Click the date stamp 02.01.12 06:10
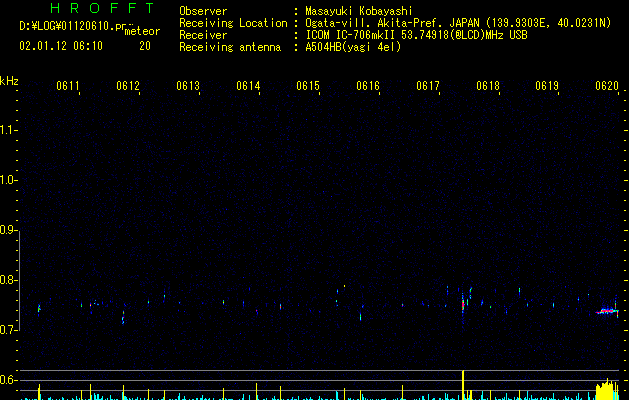This screenshot has width=629, height=400. tap(61, 46)
